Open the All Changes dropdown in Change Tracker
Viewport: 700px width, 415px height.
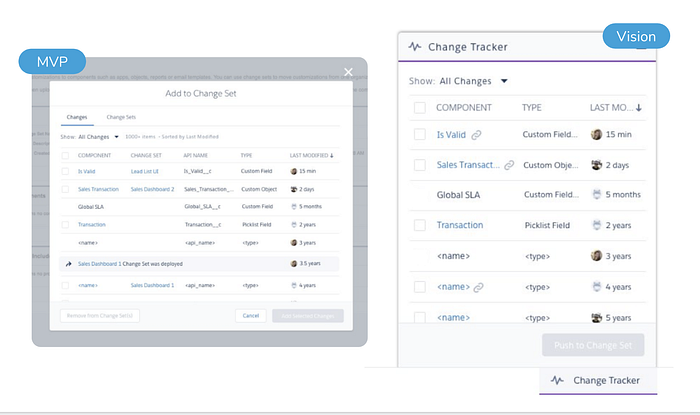[x=504, y=81]
